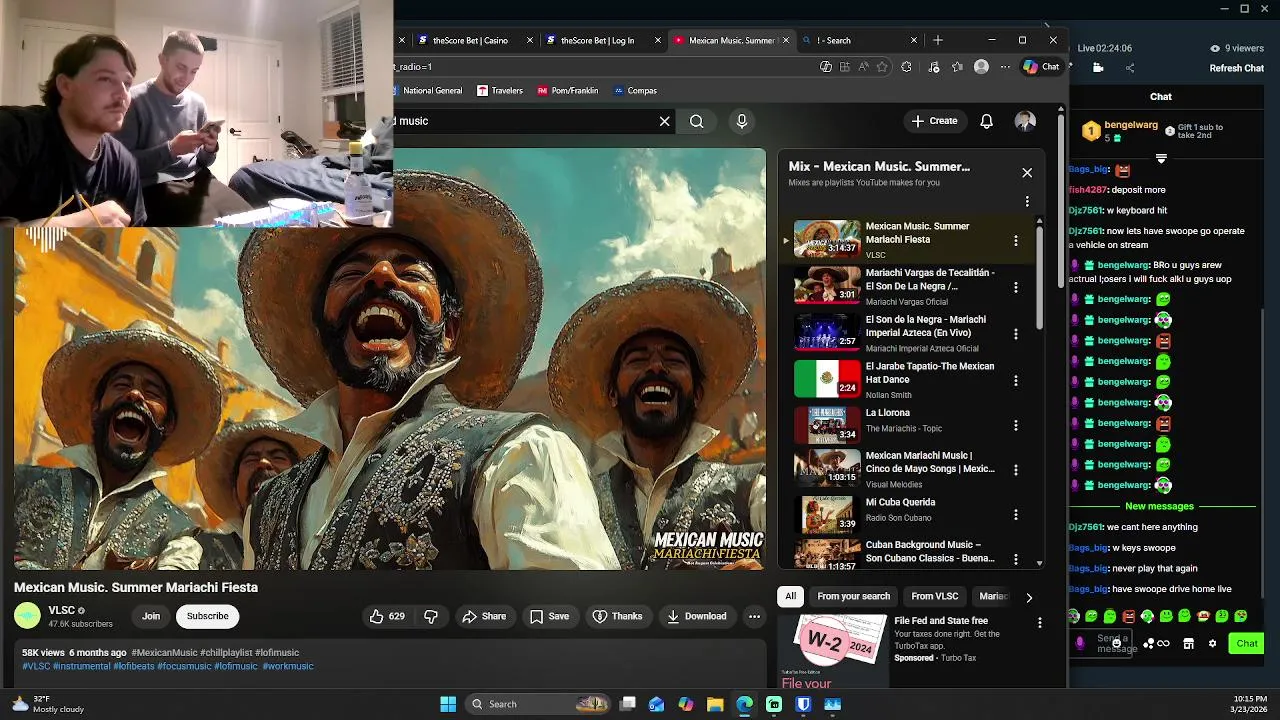This screenshot has height=720, width=1280.
Task: Subscribe to VLSC channel
Action: point(208,616)
